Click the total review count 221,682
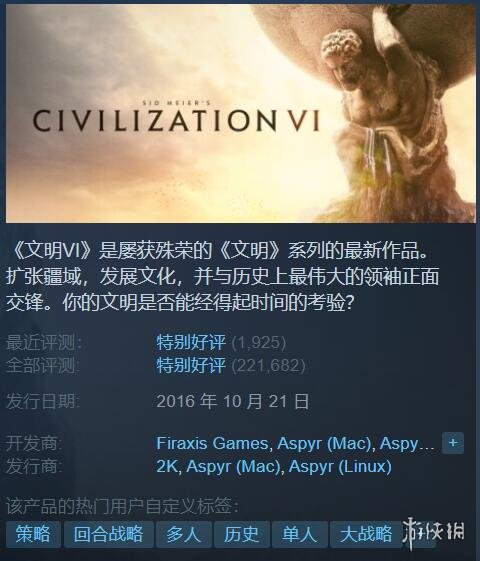Viewport: 480px width, 561px height. point(268,366)
